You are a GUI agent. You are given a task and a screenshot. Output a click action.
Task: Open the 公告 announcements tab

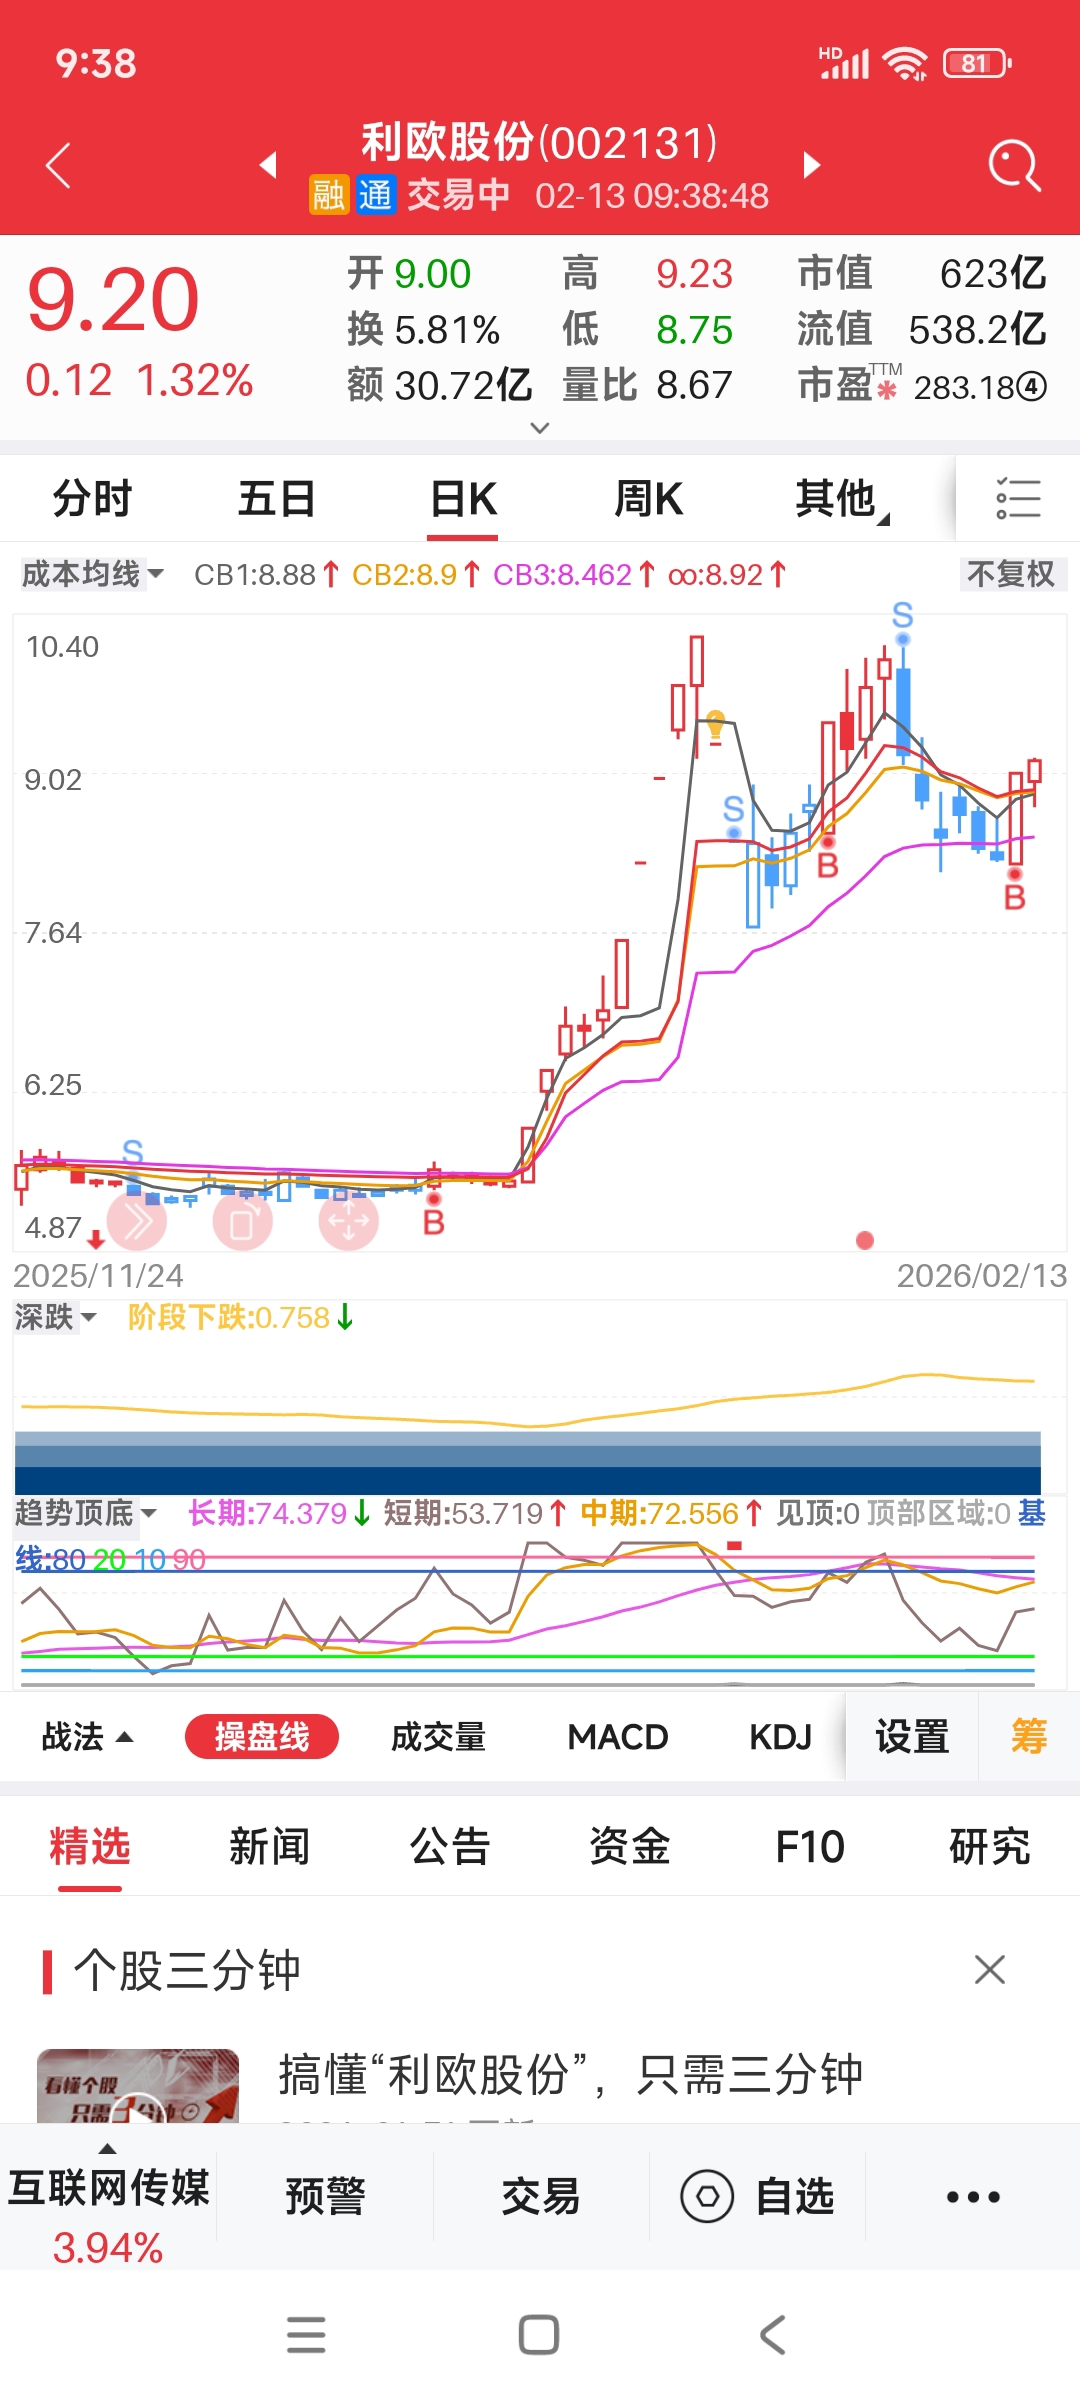tap(450, 1846)
